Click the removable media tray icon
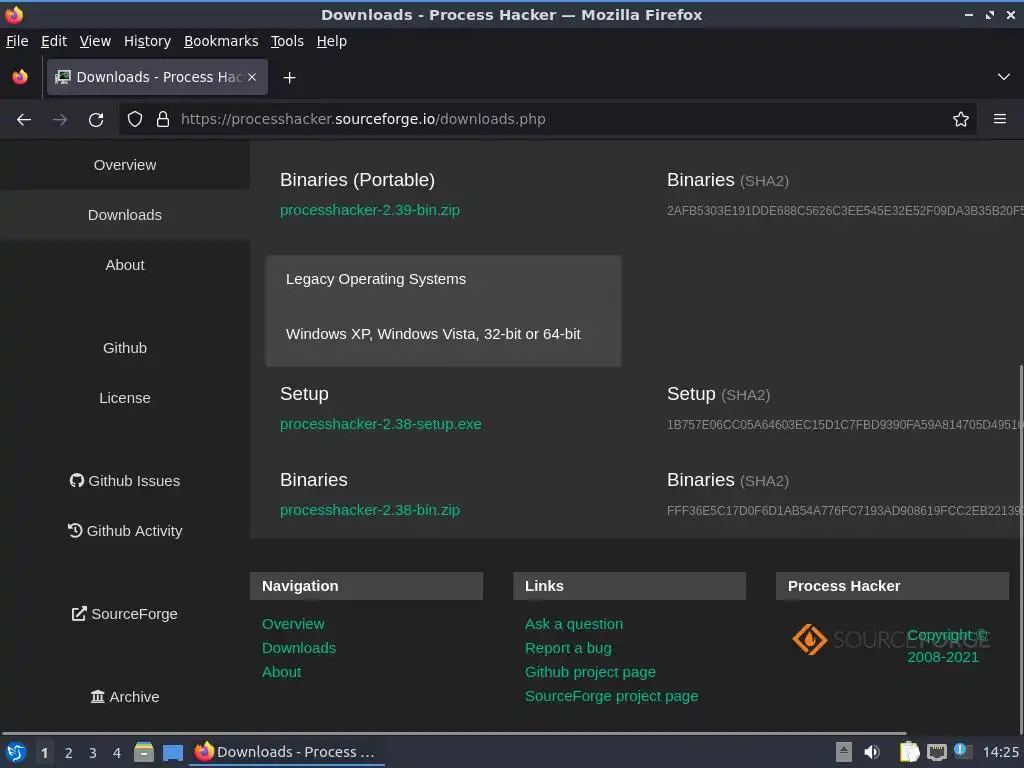The width and height of the screenshot is (1024, 768). click(x=844, y=752)
